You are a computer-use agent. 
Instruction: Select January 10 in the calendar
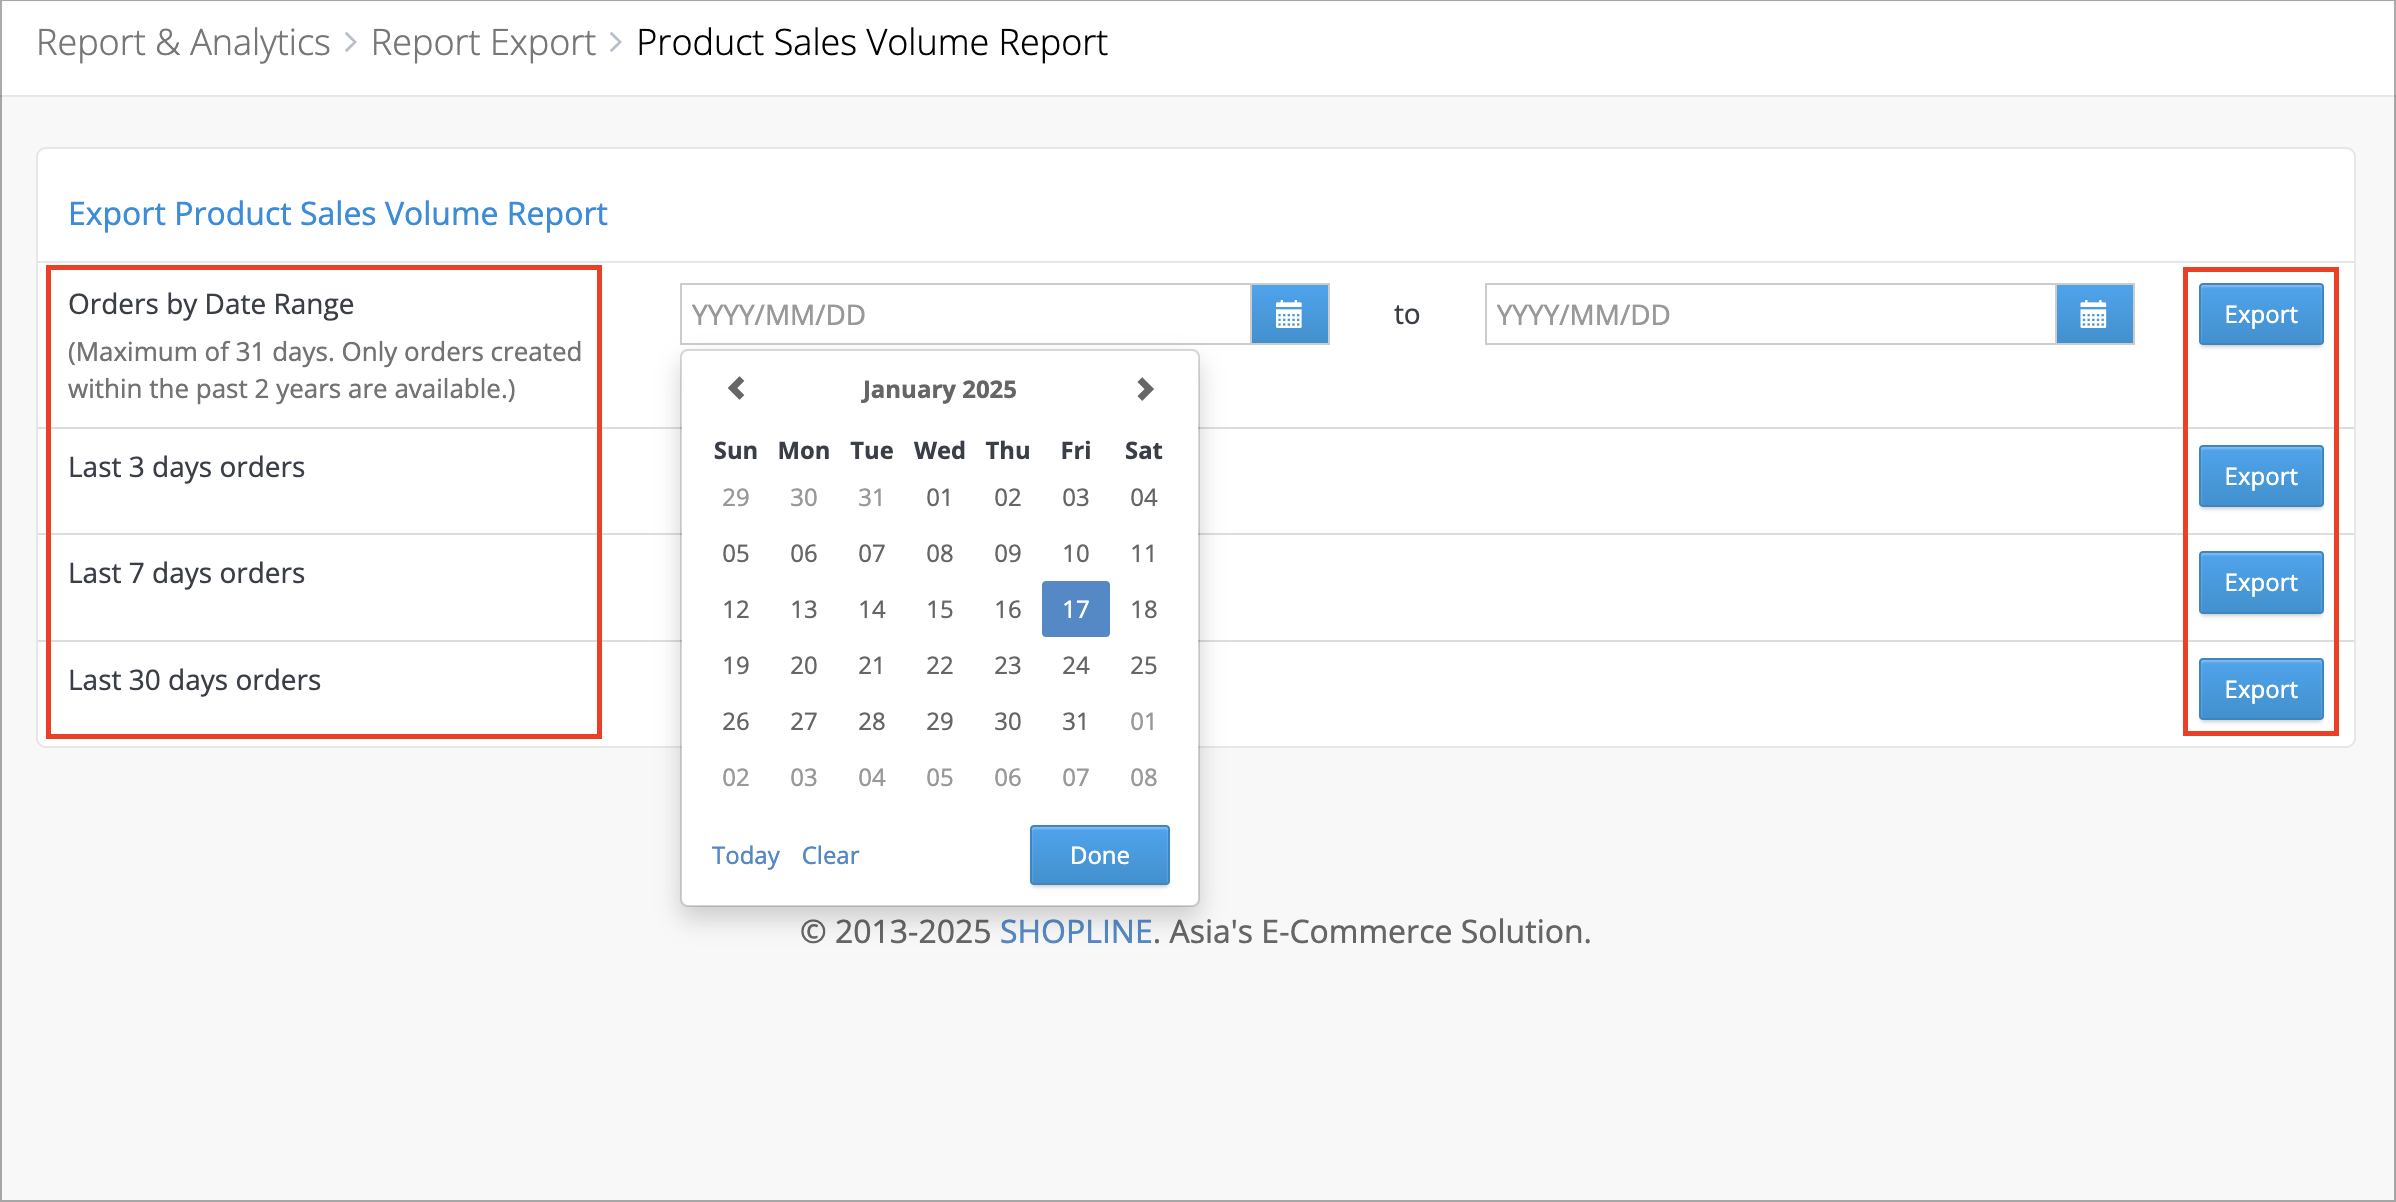coord(1076,553)
